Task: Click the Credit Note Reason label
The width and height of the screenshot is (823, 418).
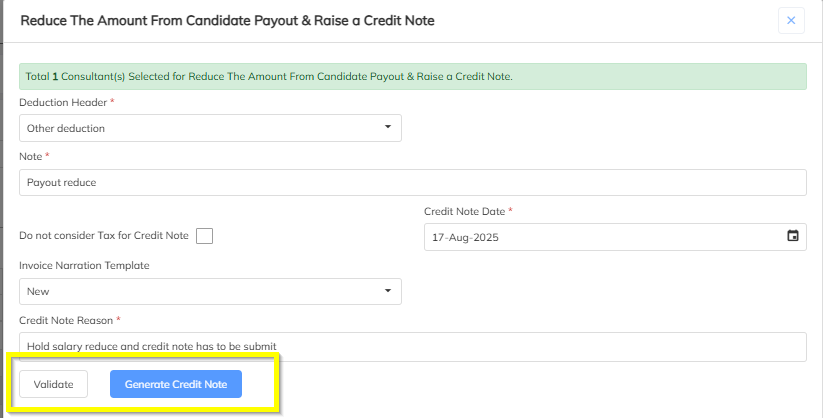Action: pos(66,320)
